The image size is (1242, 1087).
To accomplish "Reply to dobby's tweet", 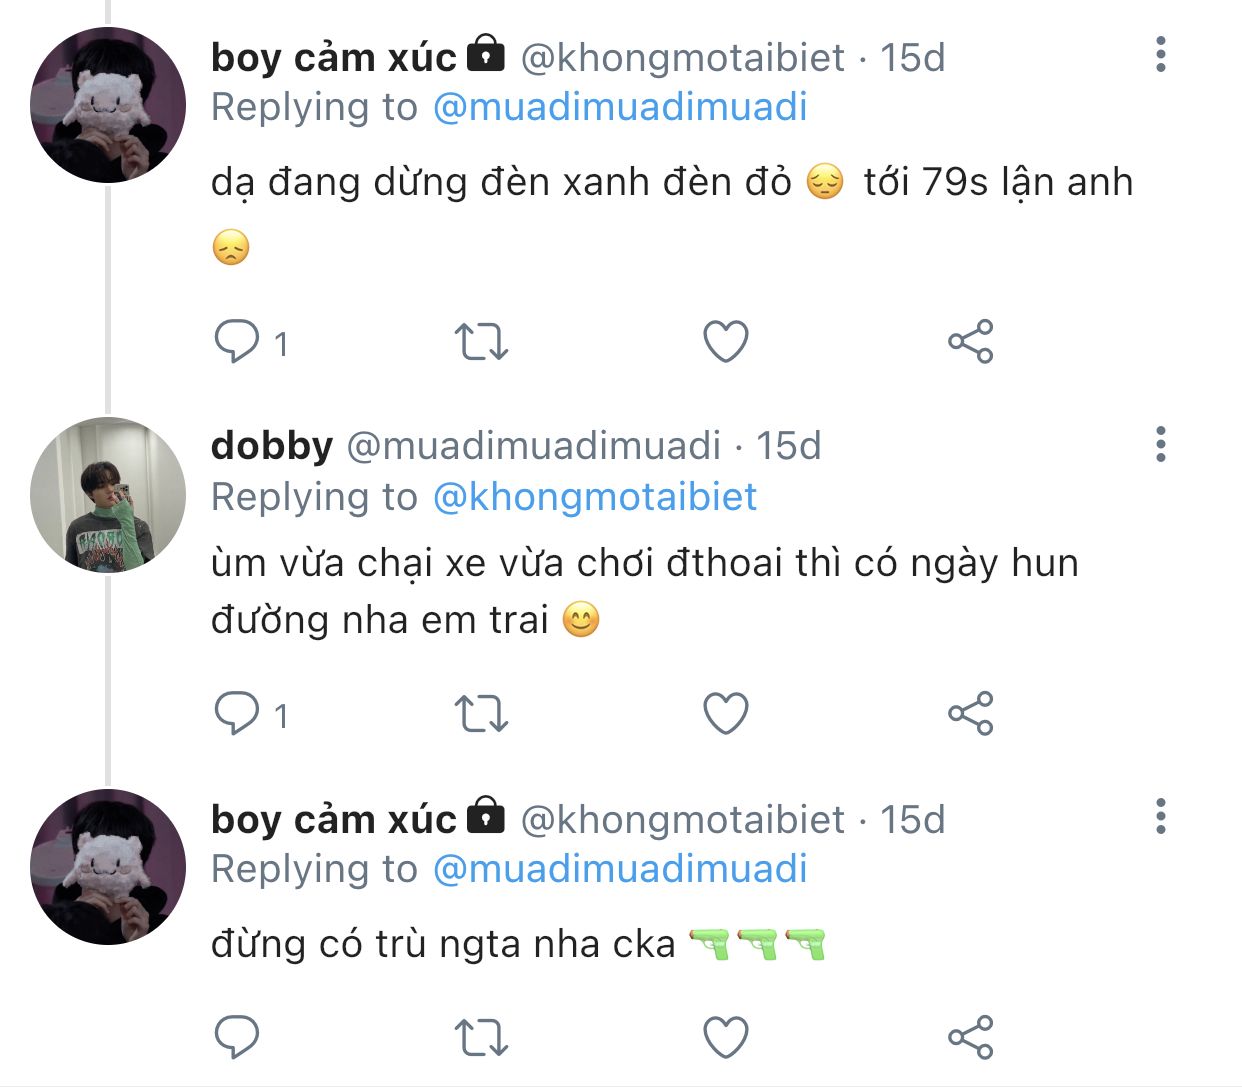I will pyautogui.click(x=237, y=714).
